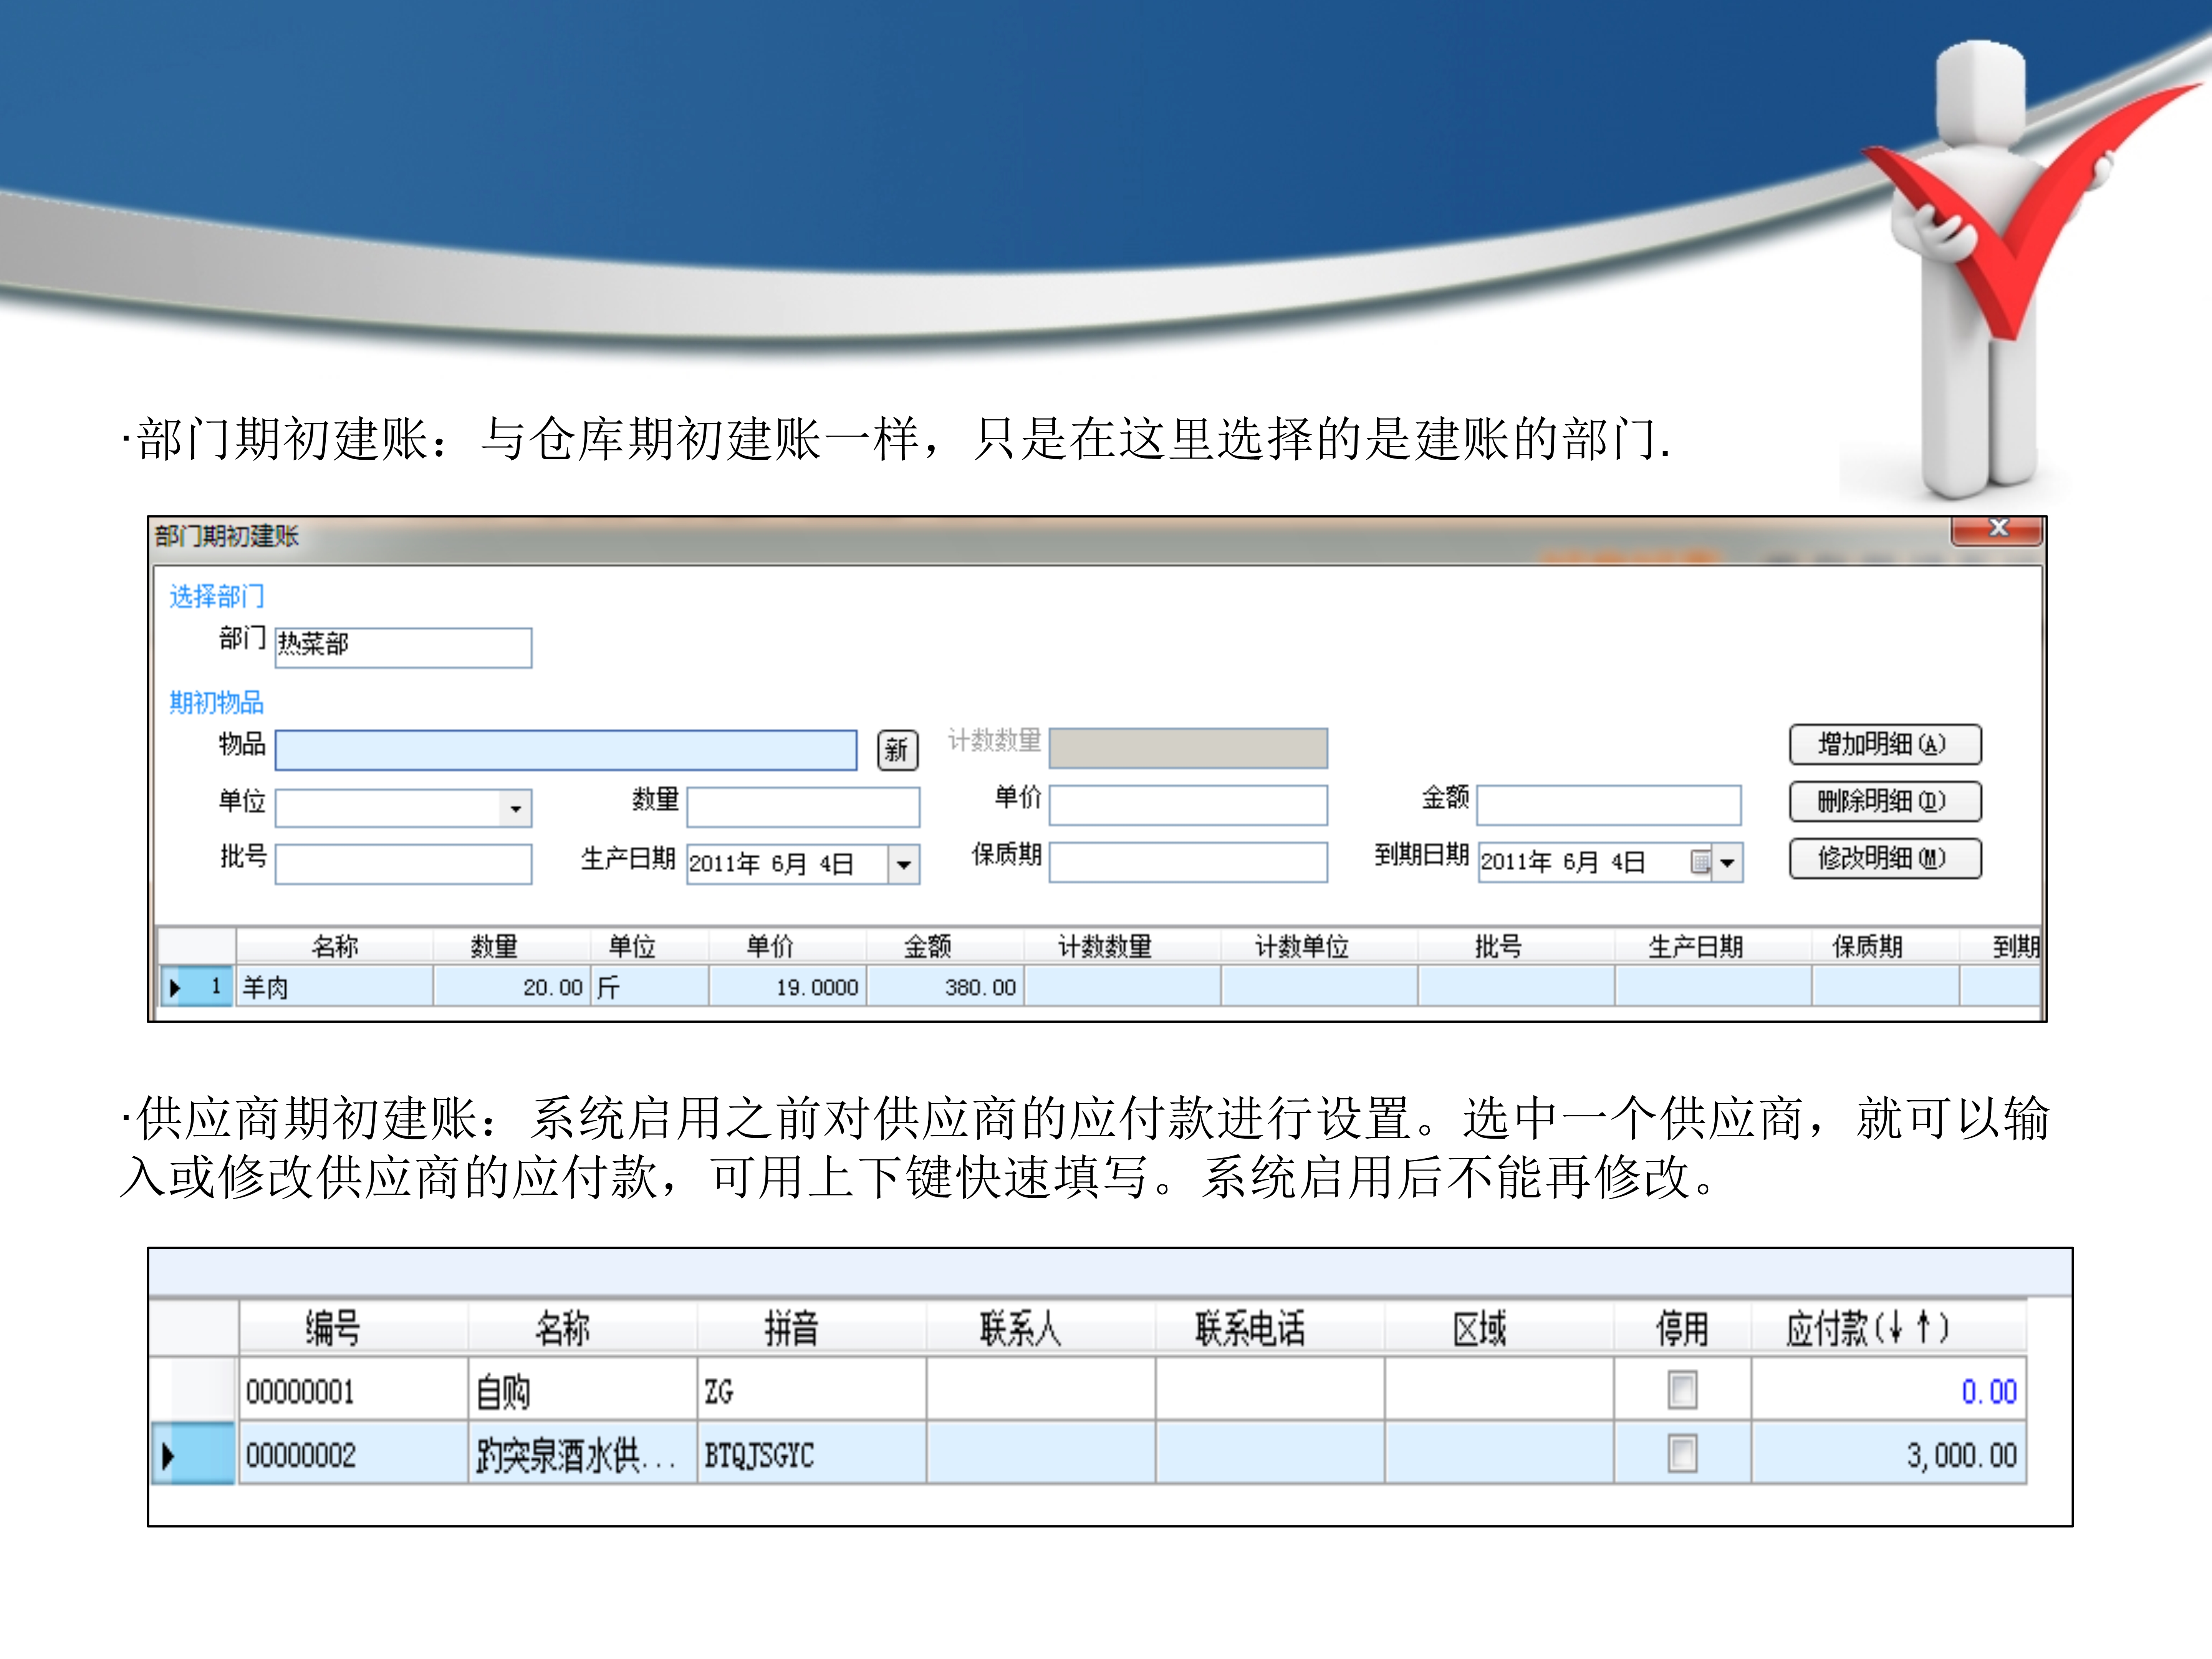Toggle the 停用 checkbox for supplier 自购
This screenshot has height=1659, width=2212.
1682,1390
